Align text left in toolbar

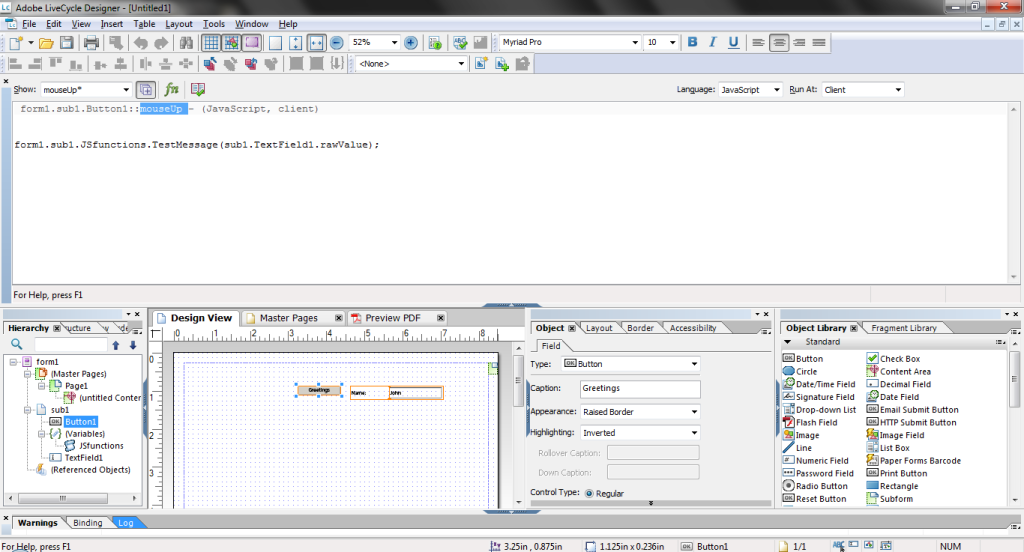[x=758, y=42]
